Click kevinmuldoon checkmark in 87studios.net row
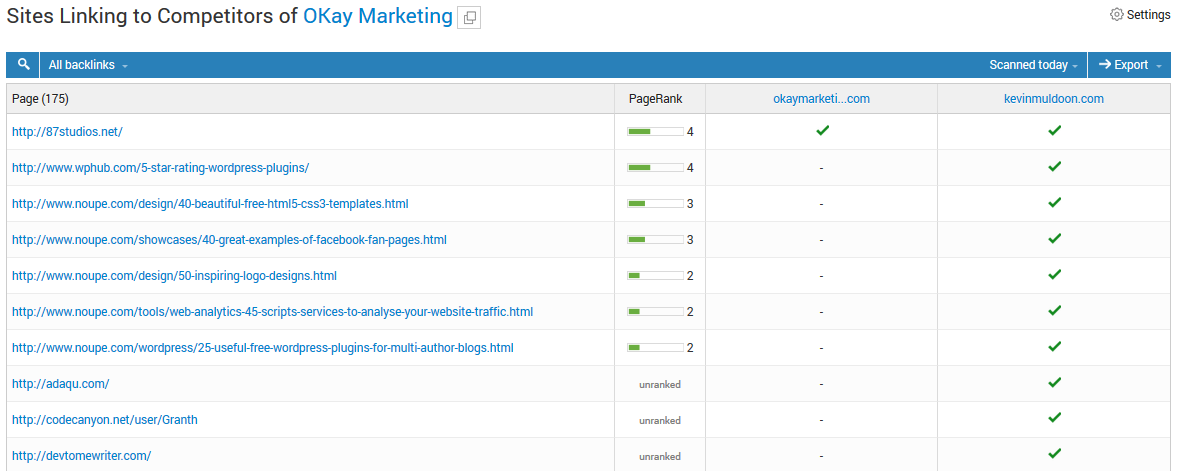This screenshot has height=471, width=1179. (1054, 131)
